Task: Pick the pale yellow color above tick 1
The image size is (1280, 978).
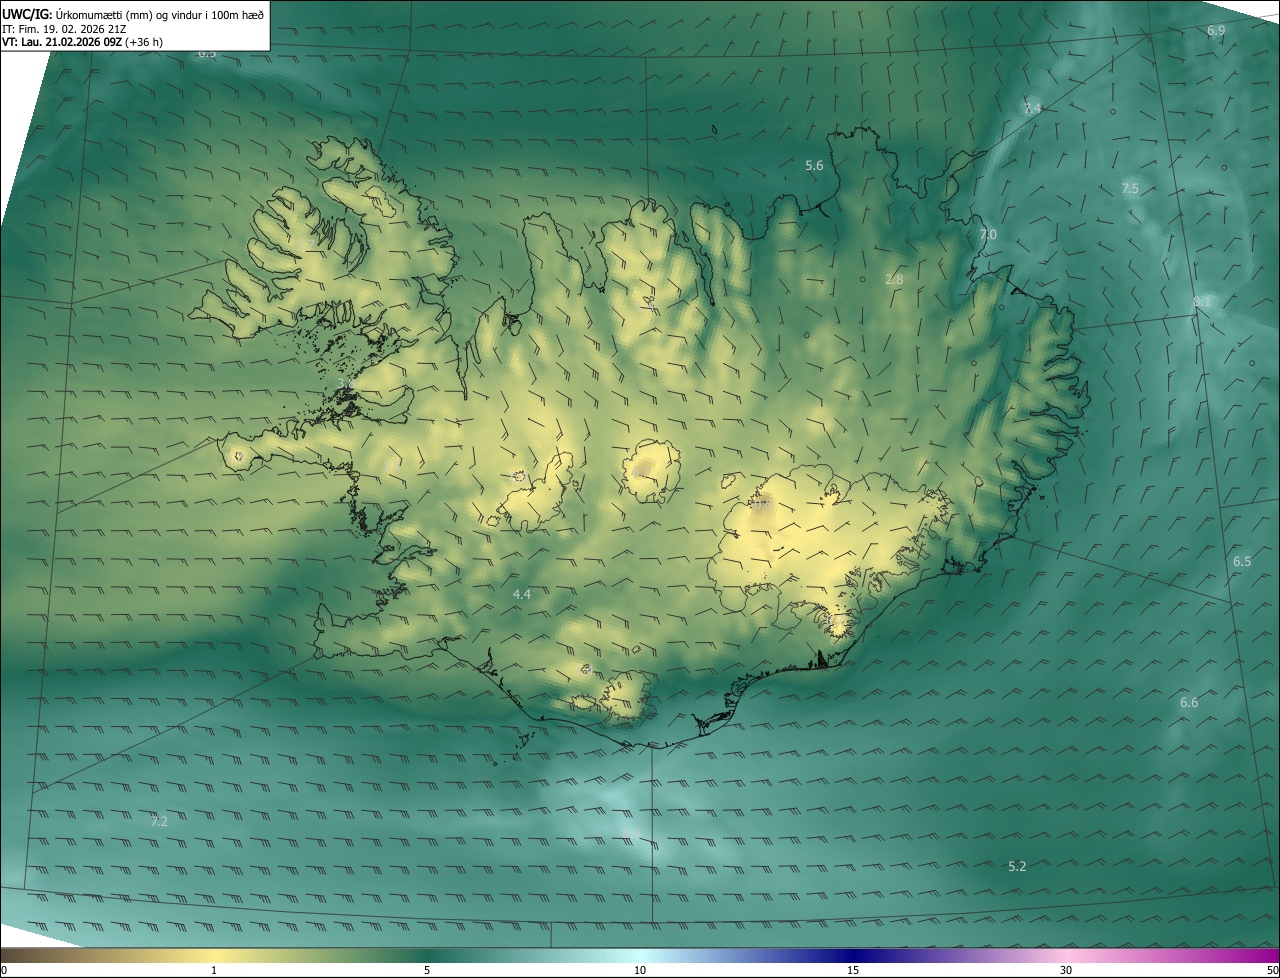Action: pos(214,955)
